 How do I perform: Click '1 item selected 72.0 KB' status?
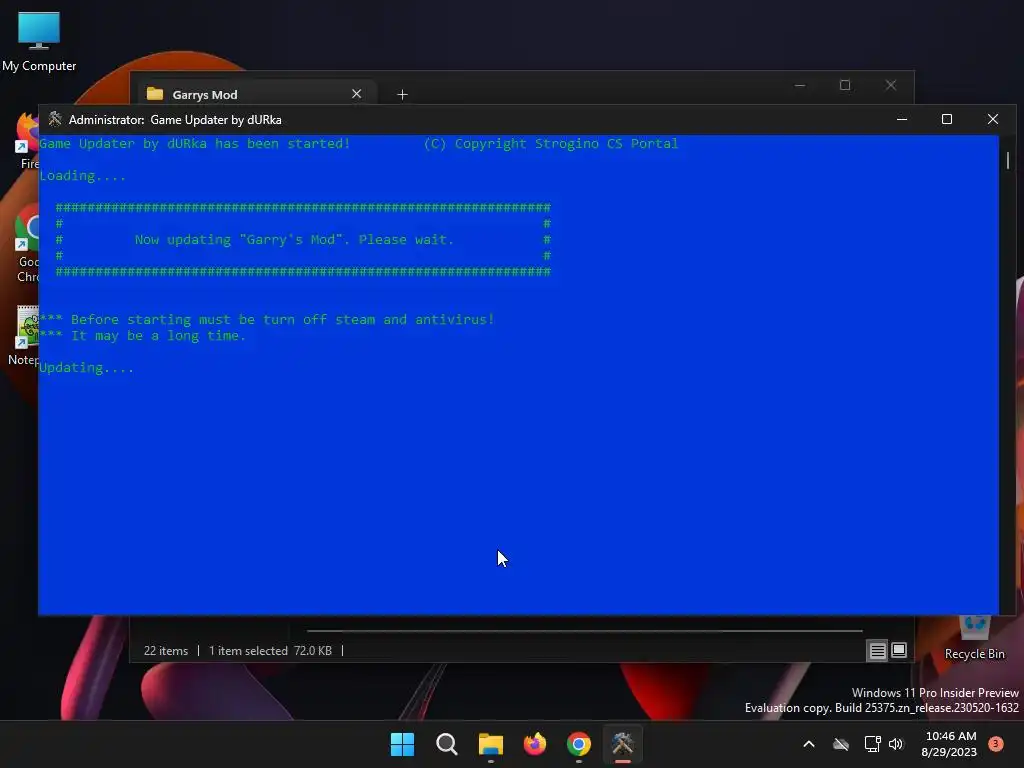[x=270, y=651]
